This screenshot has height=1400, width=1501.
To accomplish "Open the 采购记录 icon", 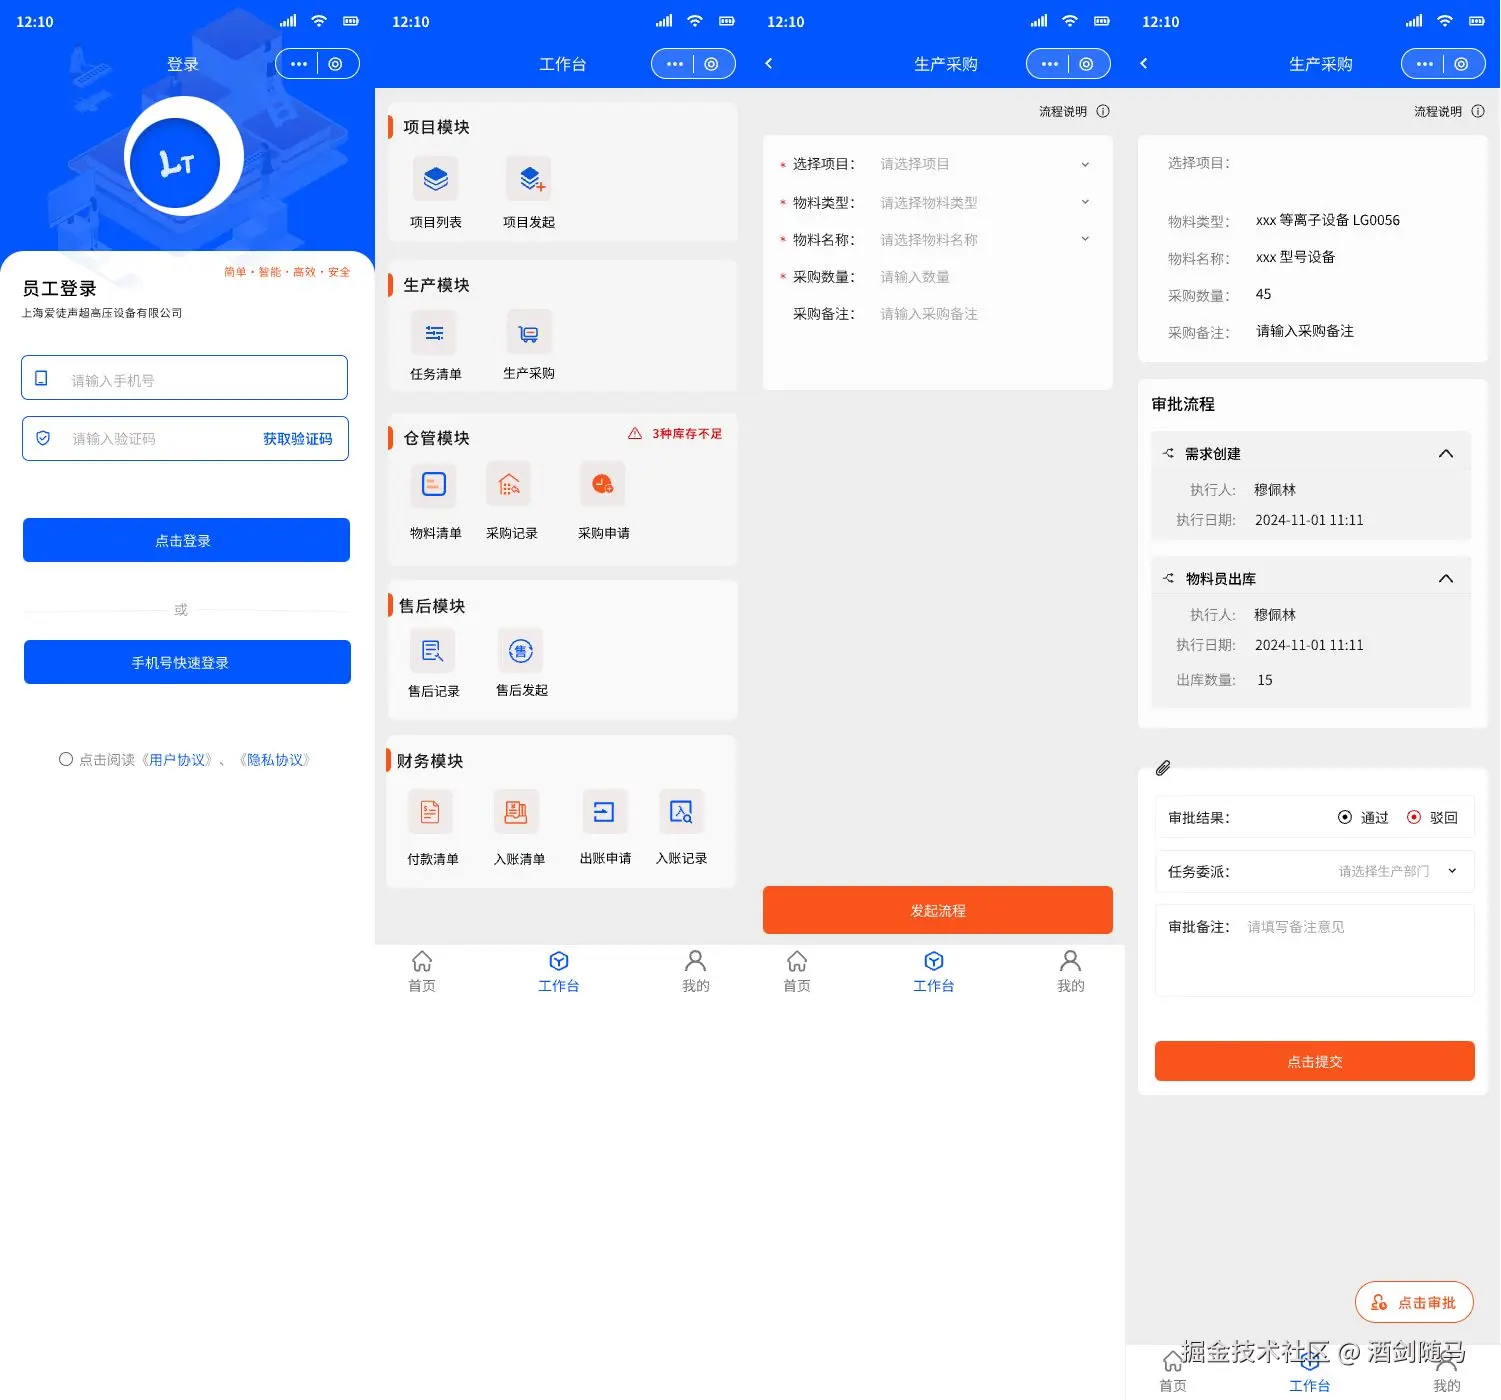I will pos(509,485).
